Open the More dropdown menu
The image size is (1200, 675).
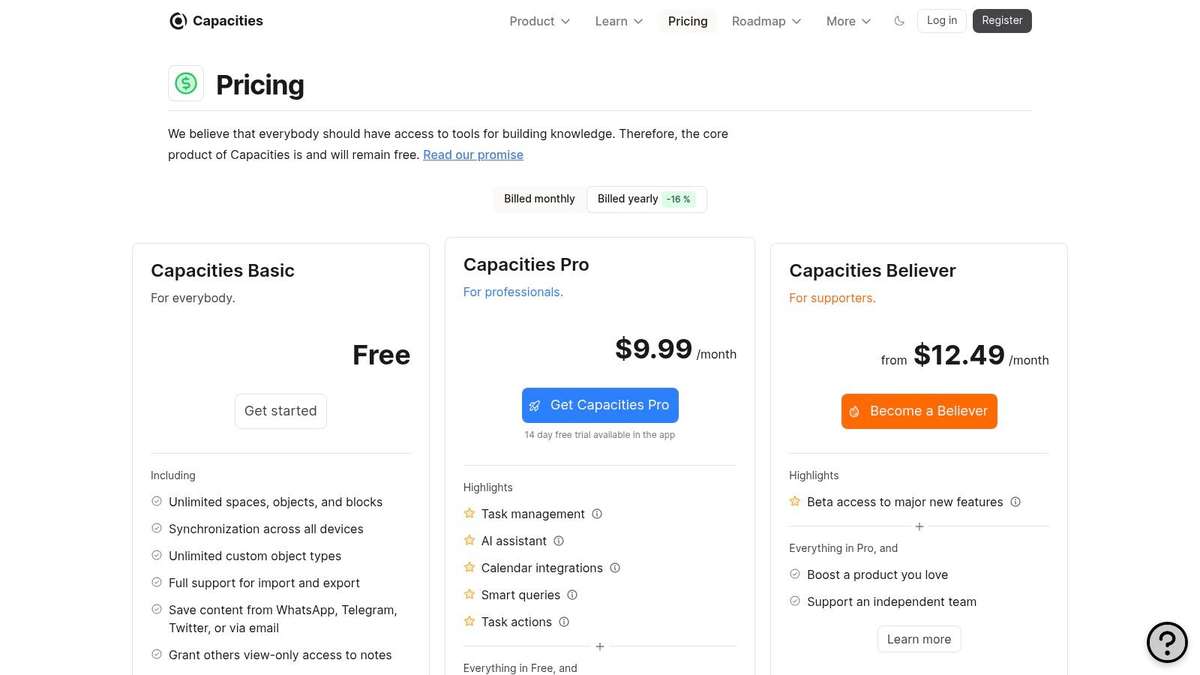coord(847,20)
